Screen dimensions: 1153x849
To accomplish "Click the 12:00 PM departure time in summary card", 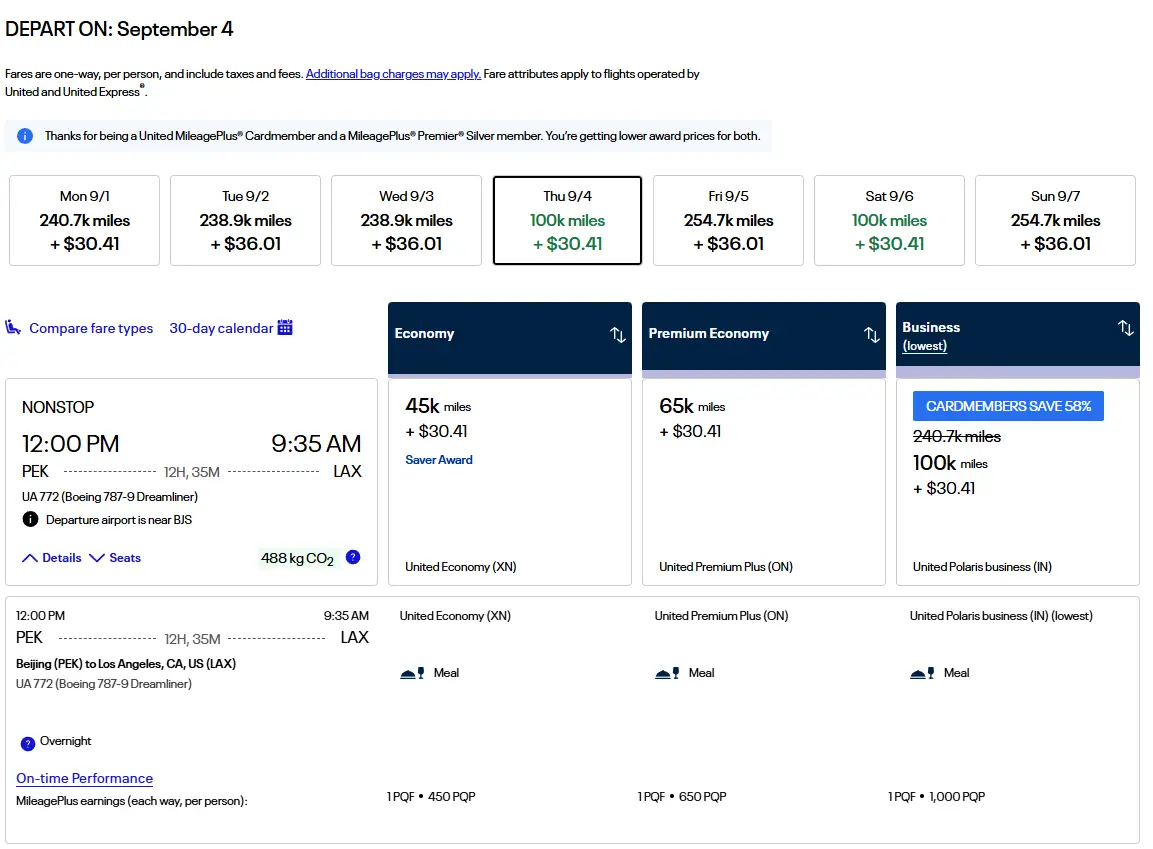I will (71, 443).
